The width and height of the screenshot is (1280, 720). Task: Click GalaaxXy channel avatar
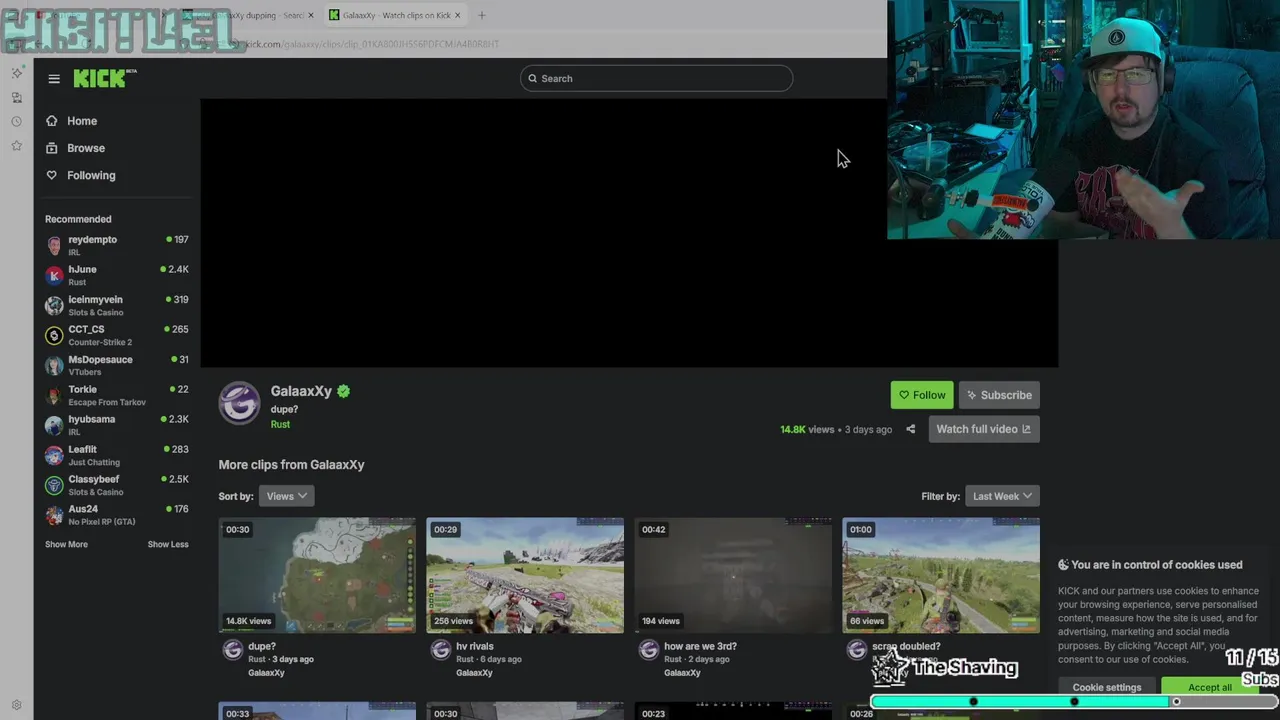[x=240, y=403]
